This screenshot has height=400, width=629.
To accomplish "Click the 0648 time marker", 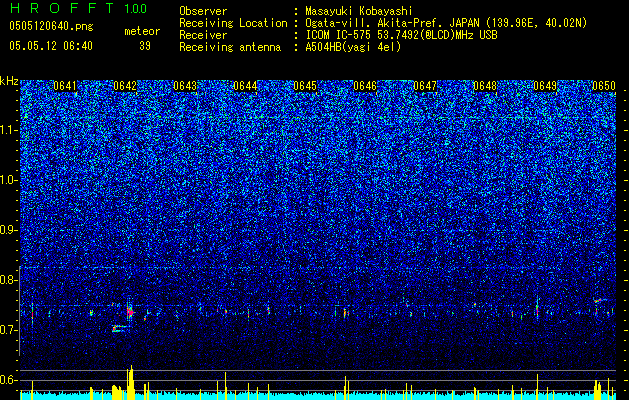I will pos(485,86).
